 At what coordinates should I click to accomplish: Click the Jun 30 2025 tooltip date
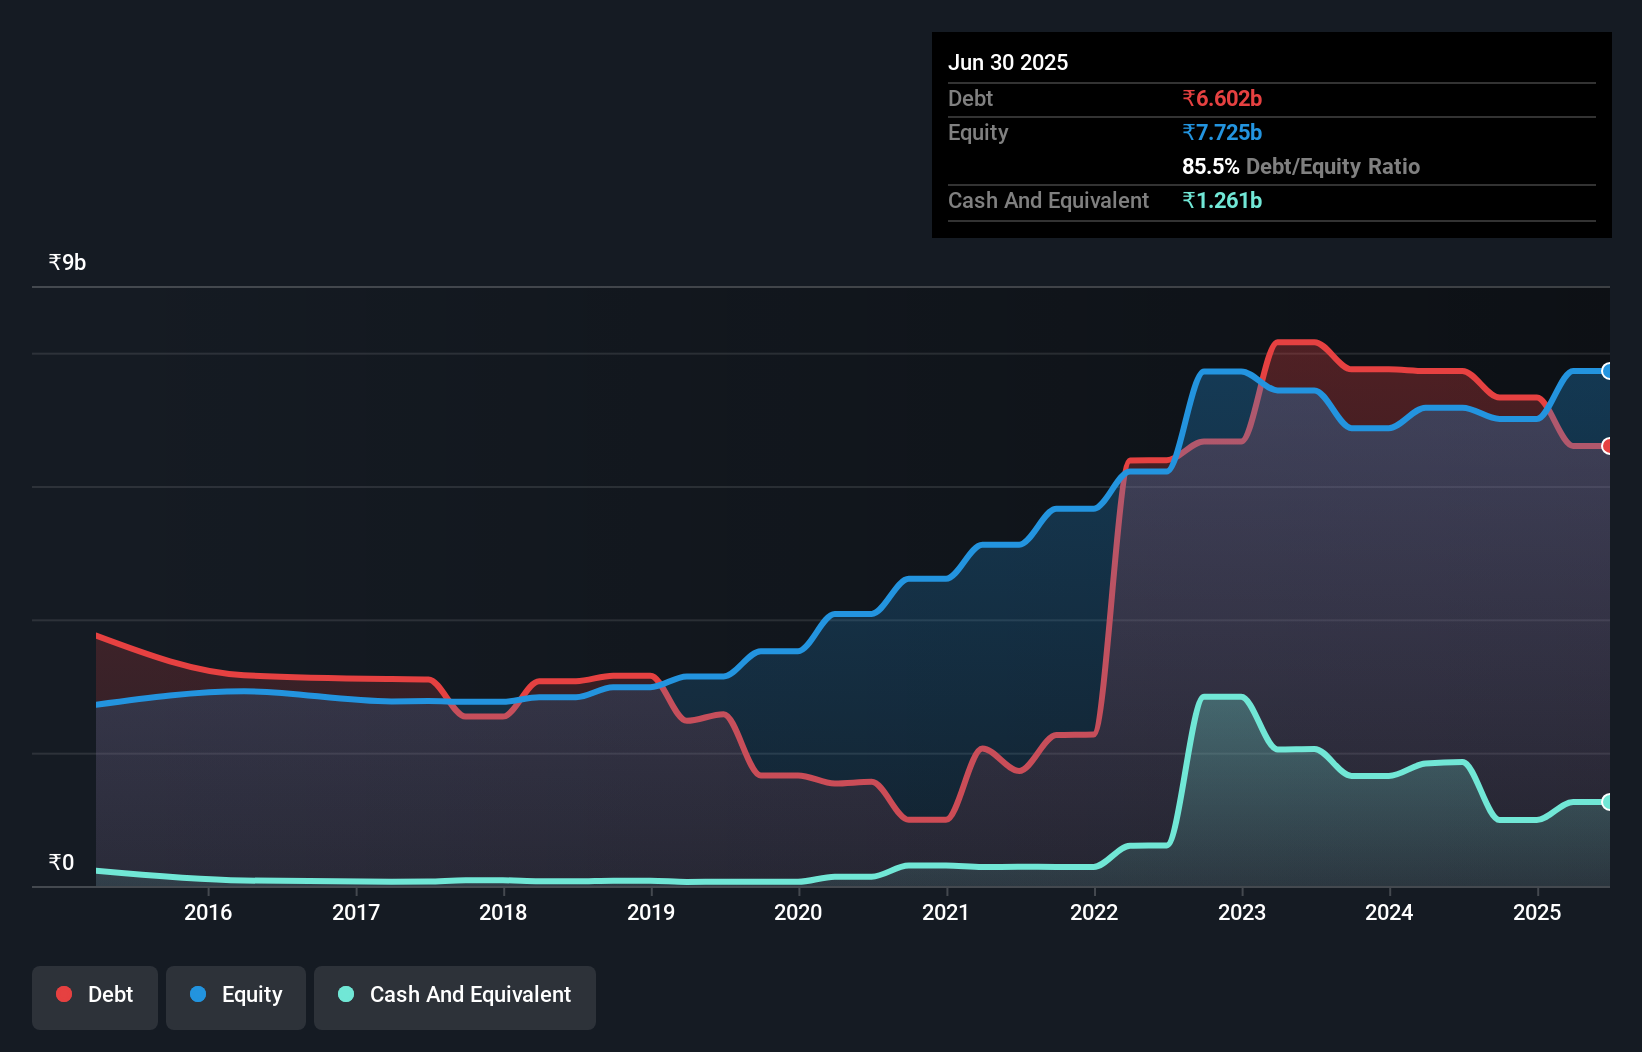(1008, 62)
